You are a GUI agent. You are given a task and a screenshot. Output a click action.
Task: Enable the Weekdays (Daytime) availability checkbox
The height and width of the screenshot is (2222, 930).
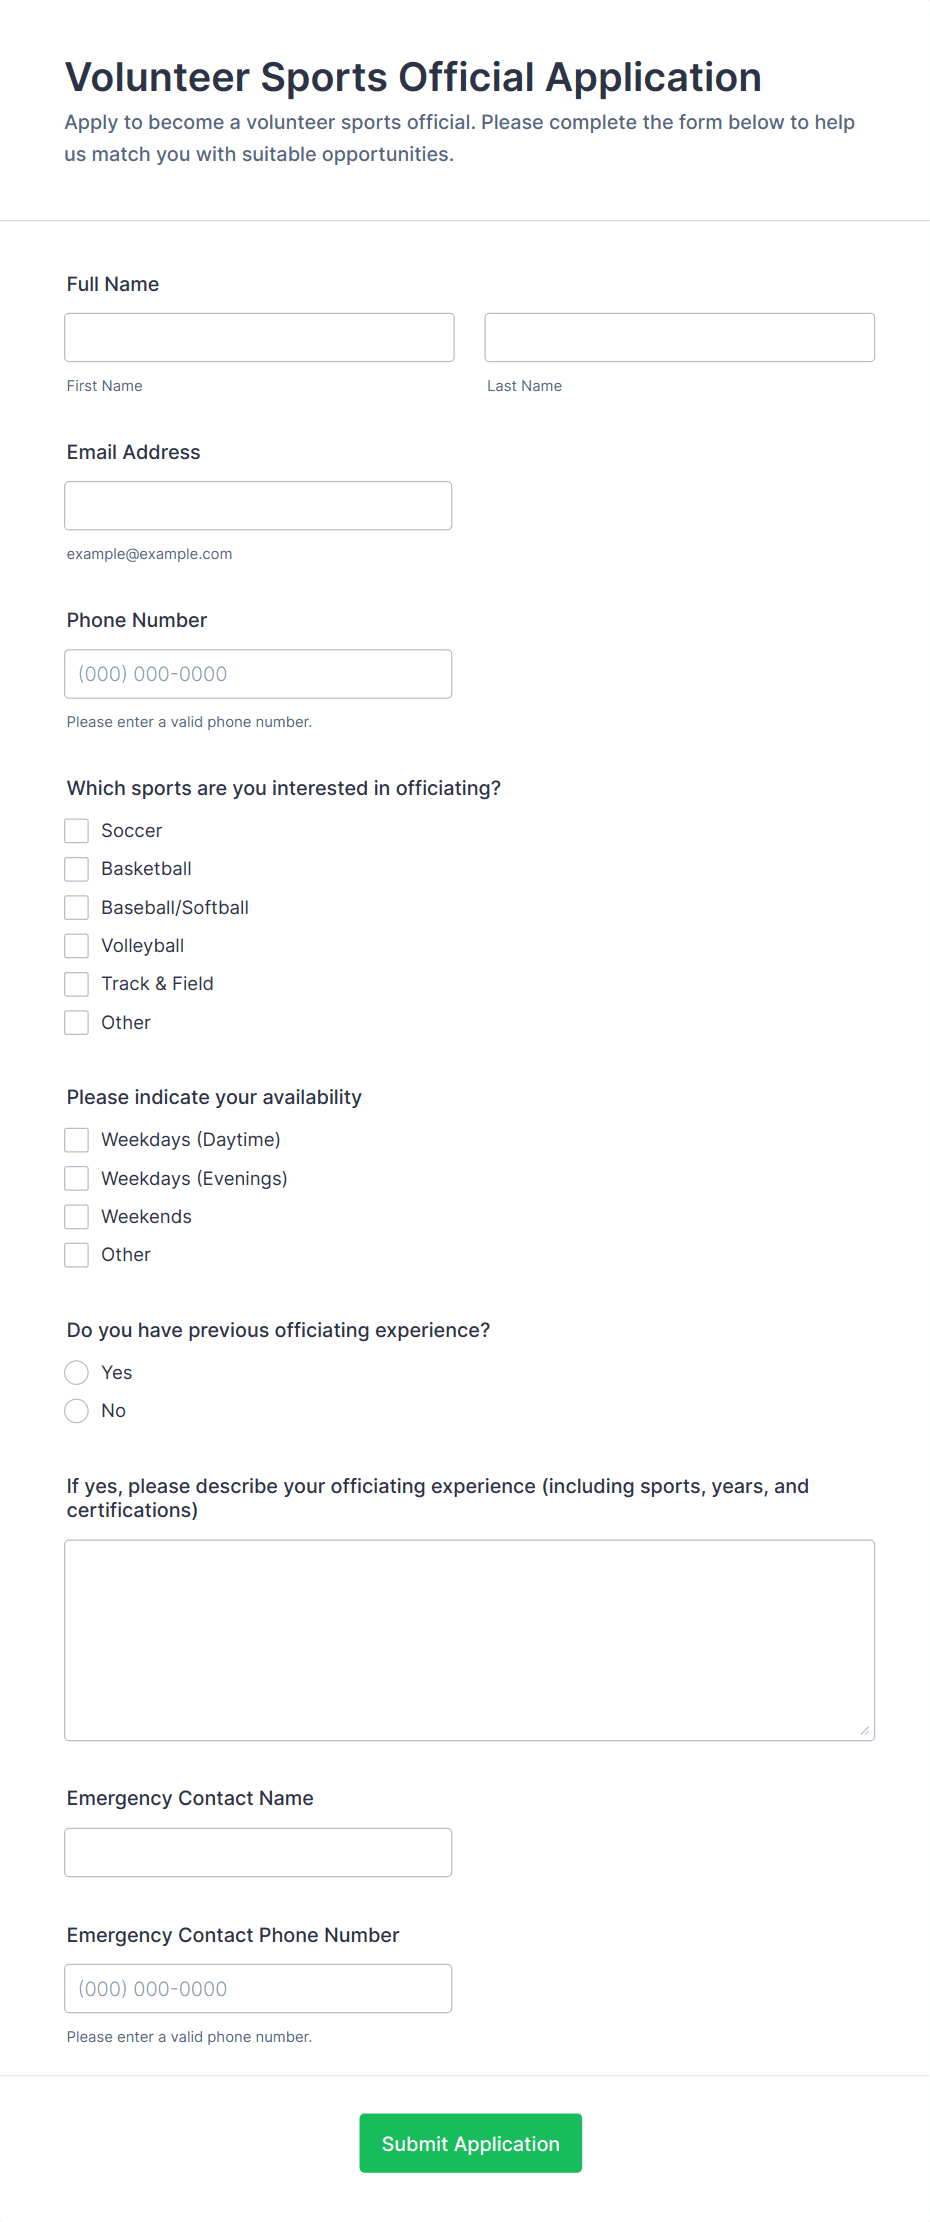point(76,1139)
